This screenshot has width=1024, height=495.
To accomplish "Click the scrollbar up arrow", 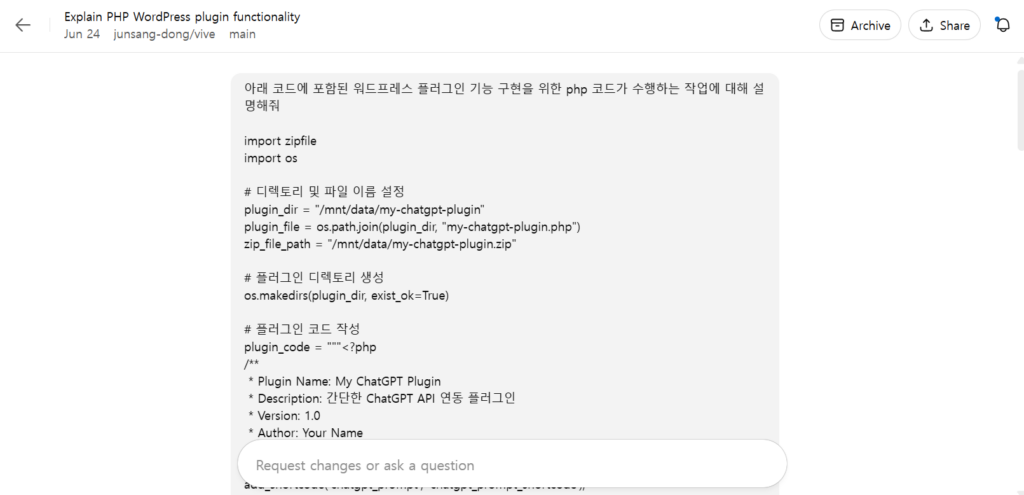I will click(x=1019, y=60).
